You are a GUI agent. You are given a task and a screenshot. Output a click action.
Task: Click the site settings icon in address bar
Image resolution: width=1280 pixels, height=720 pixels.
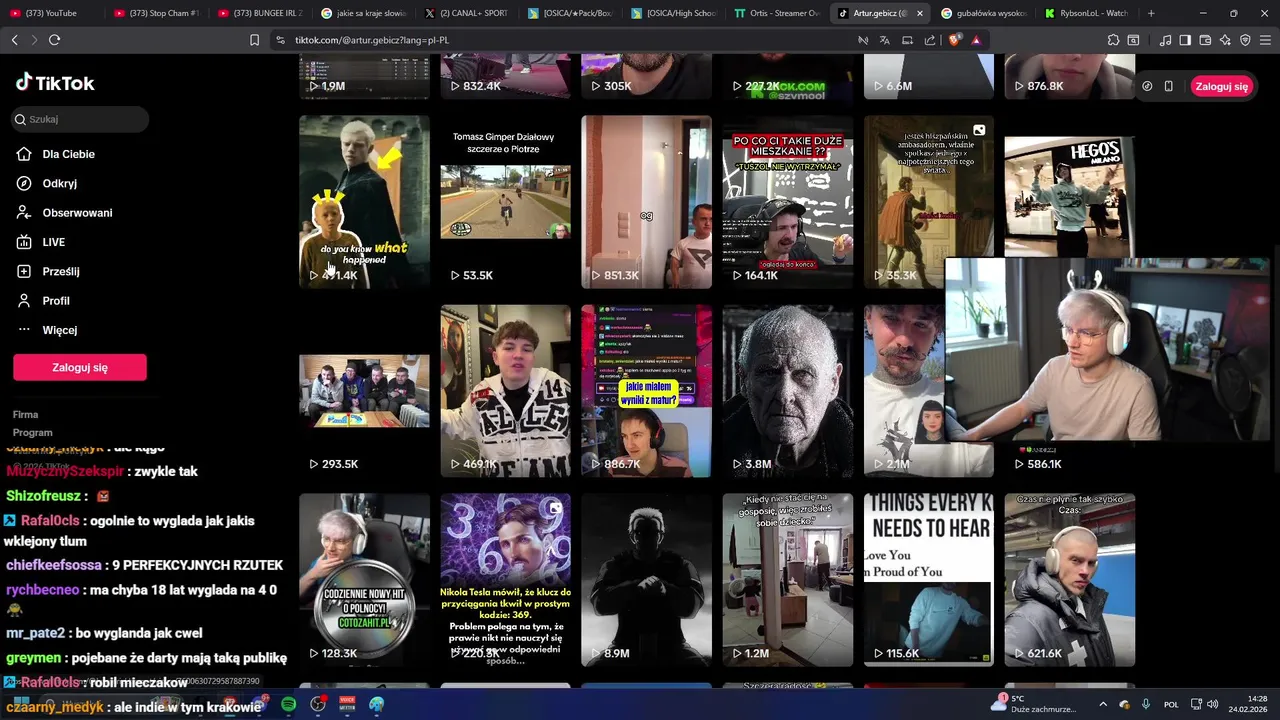pos(280,40)
